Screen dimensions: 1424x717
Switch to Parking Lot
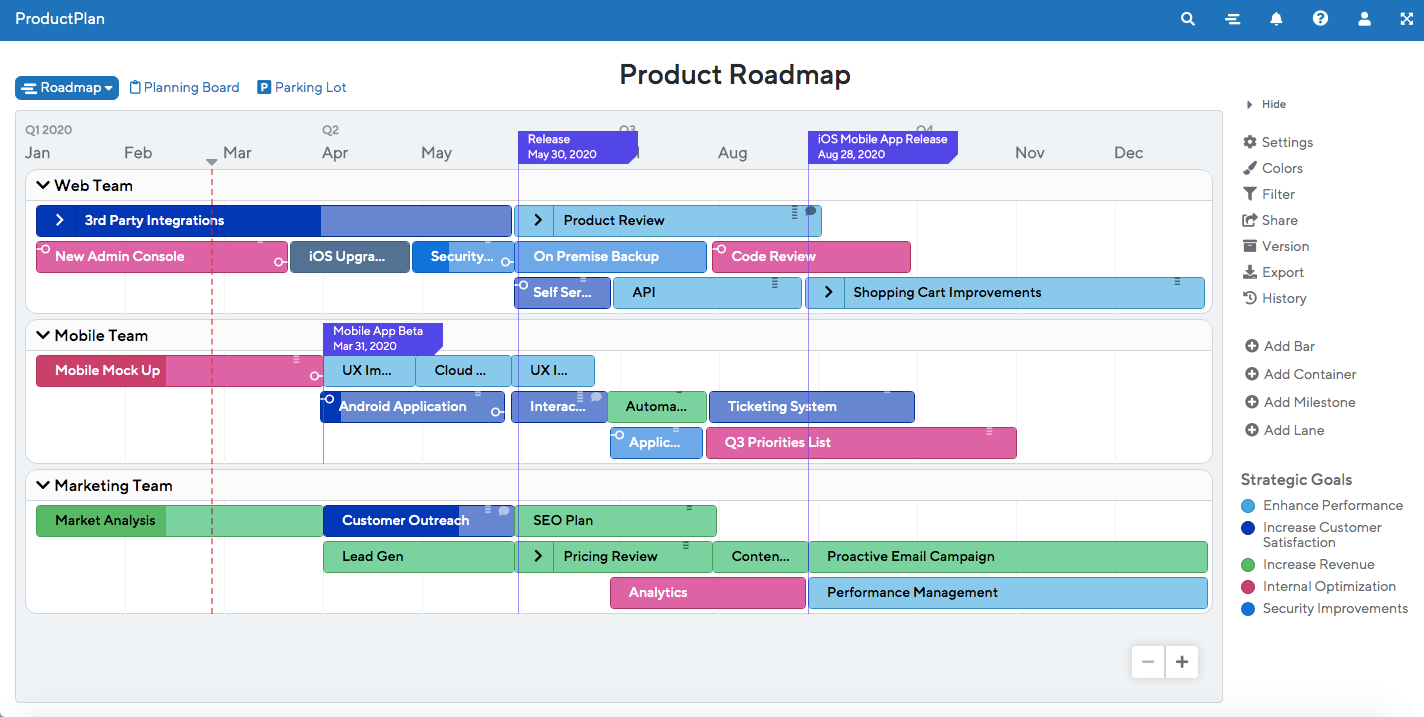coord(302,88)
